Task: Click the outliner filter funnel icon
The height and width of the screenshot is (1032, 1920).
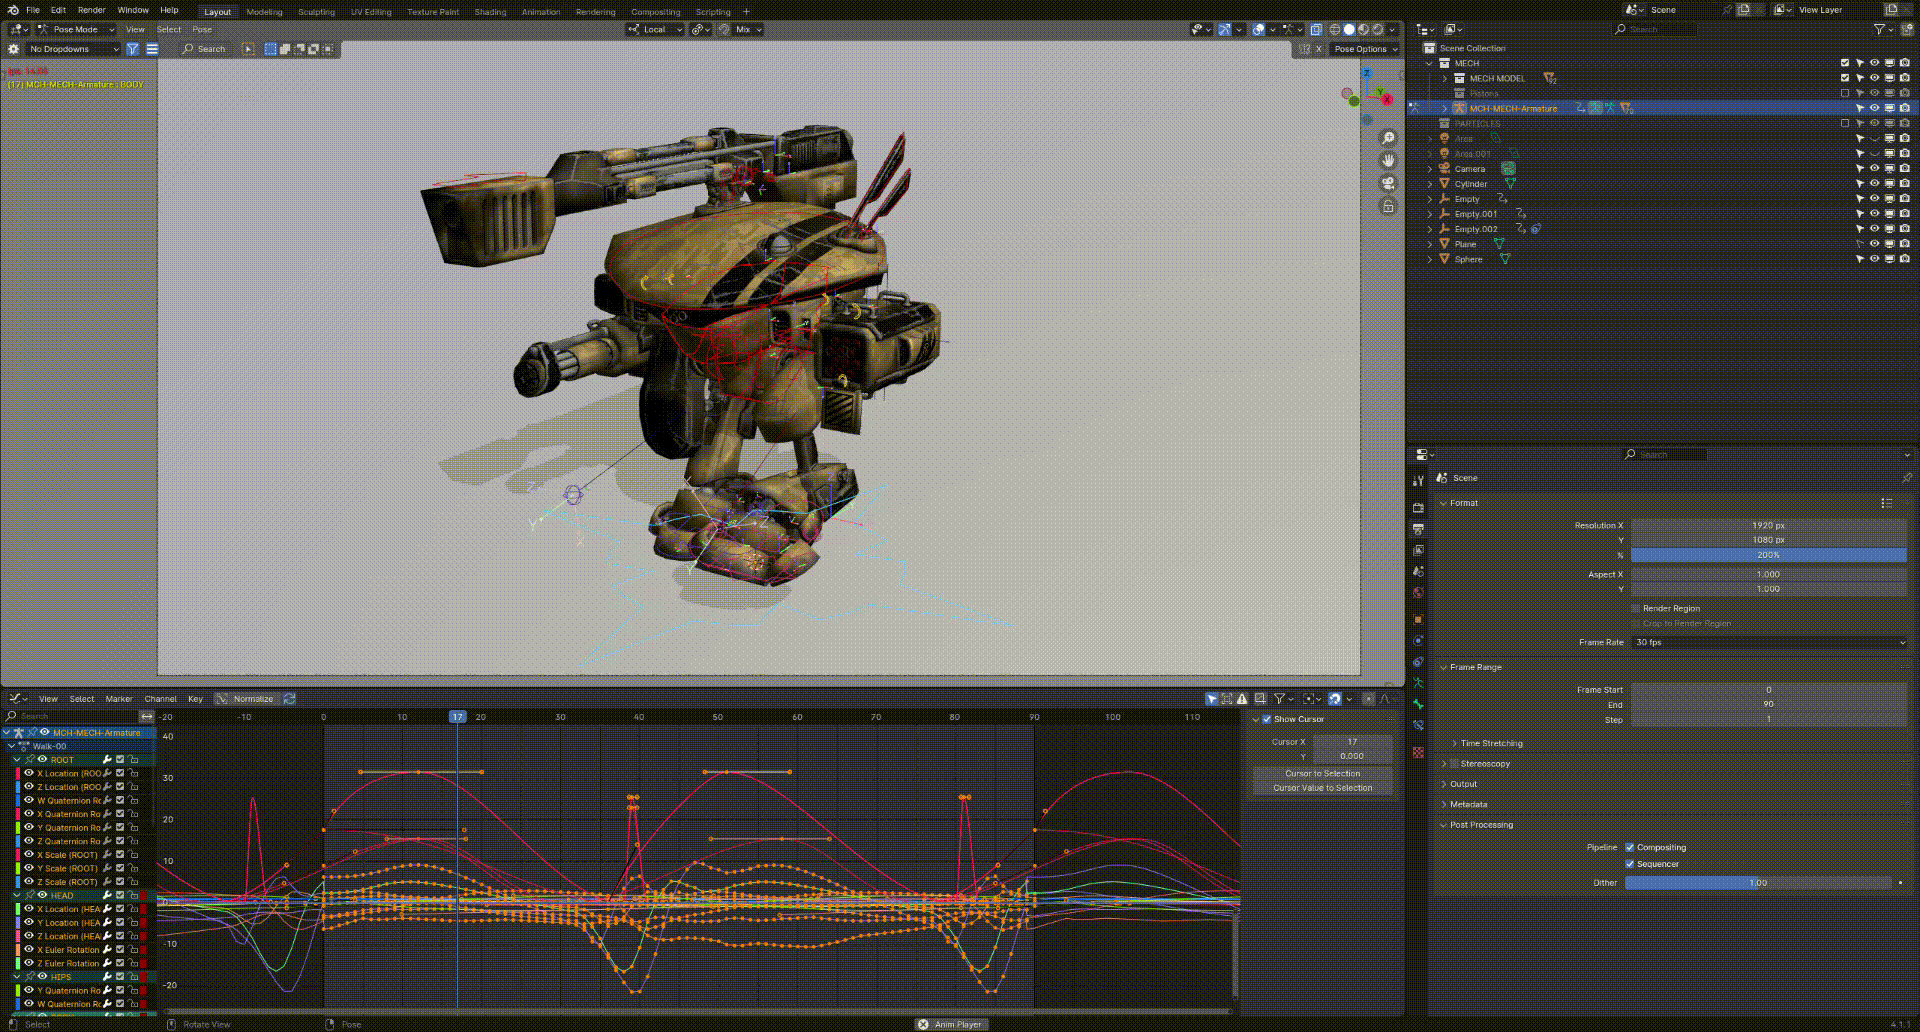Action: pyautogui.click(x=1879, y=29)
